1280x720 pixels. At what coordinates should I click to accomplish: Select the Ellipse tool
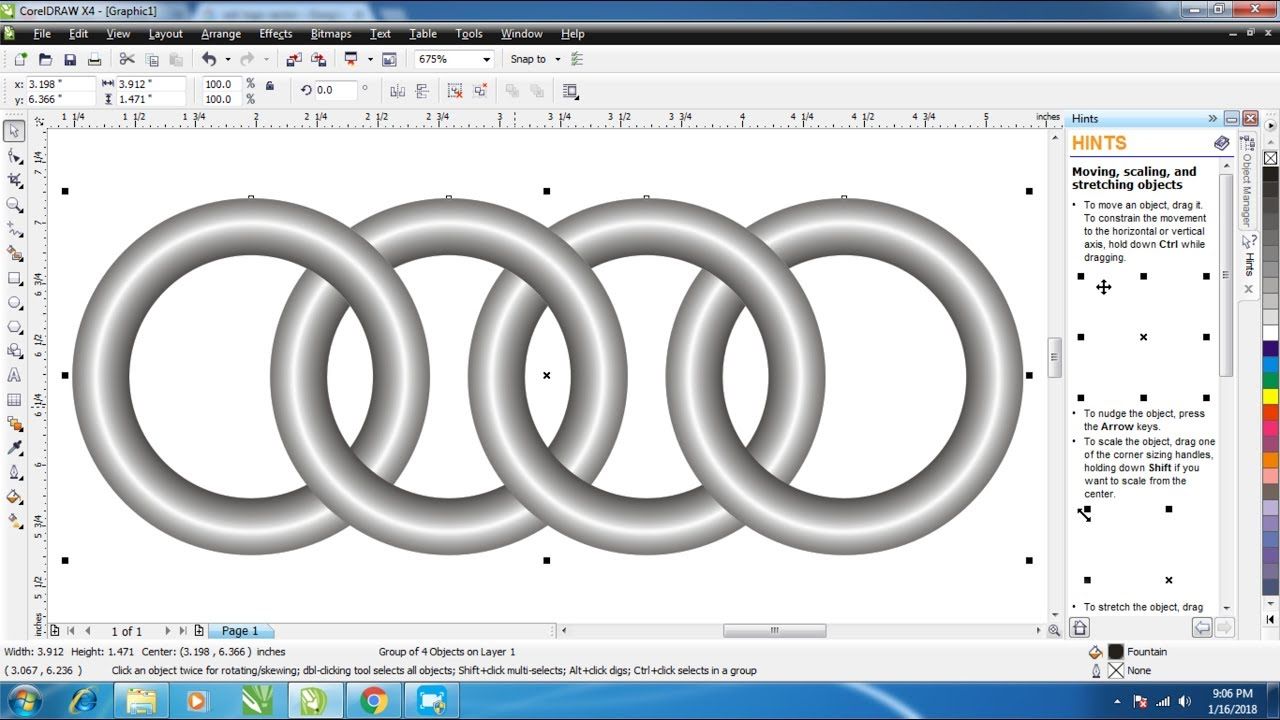[14, 302]
